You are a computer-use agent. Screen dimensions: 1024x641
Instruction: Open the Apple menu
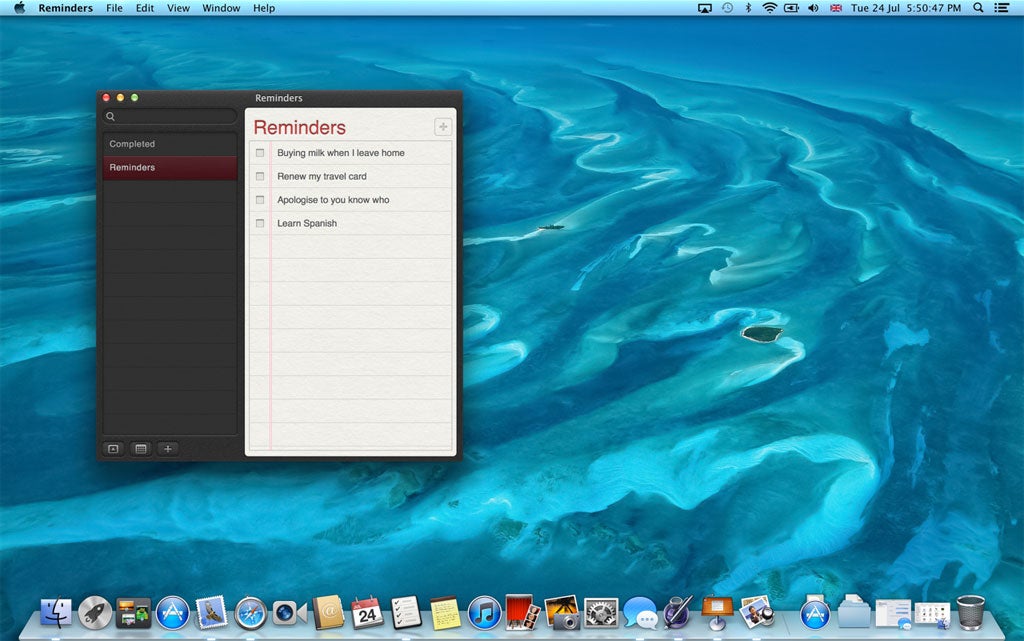pyautogui.click(x=19, y=8)
